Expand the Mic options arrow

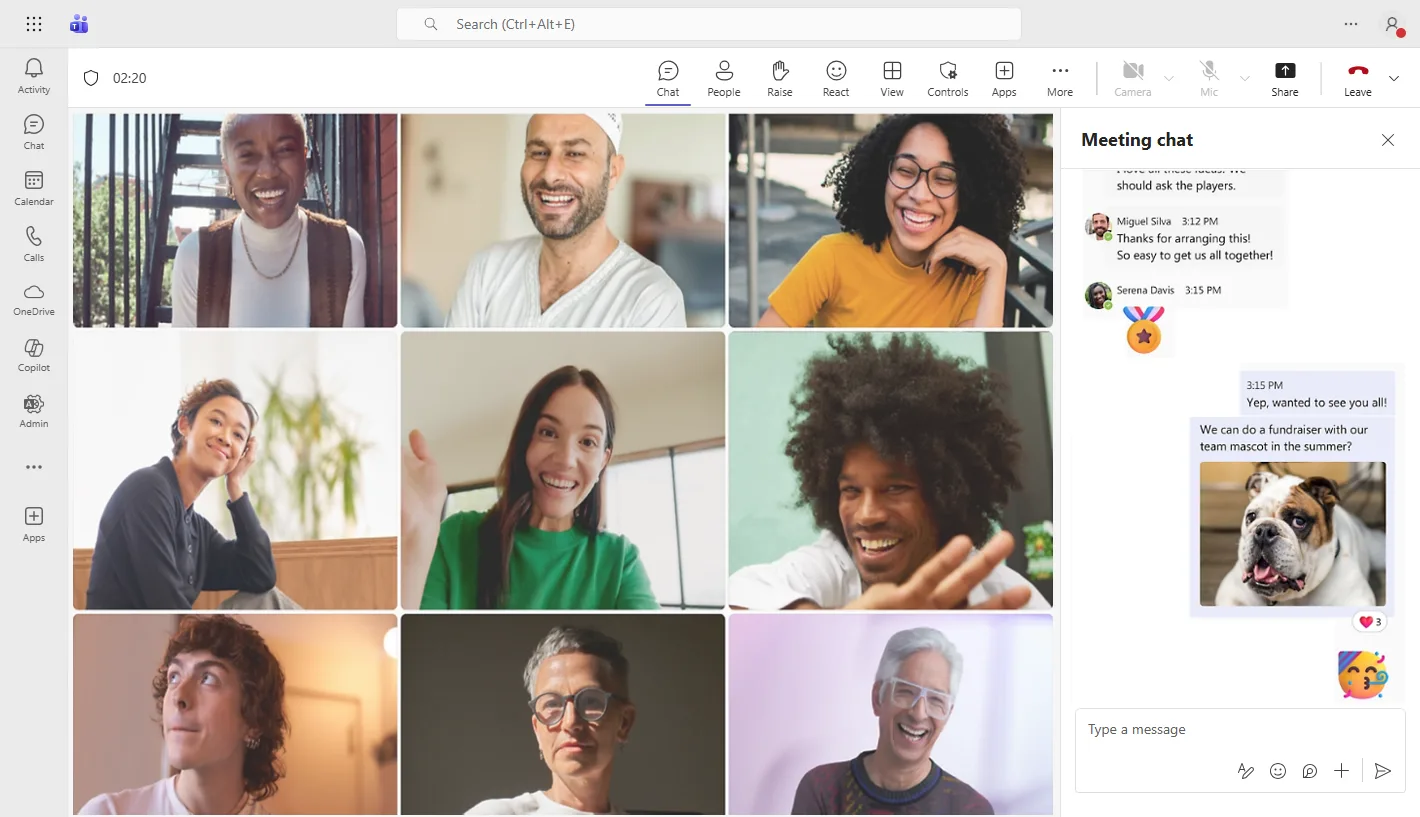point(1245,78)
